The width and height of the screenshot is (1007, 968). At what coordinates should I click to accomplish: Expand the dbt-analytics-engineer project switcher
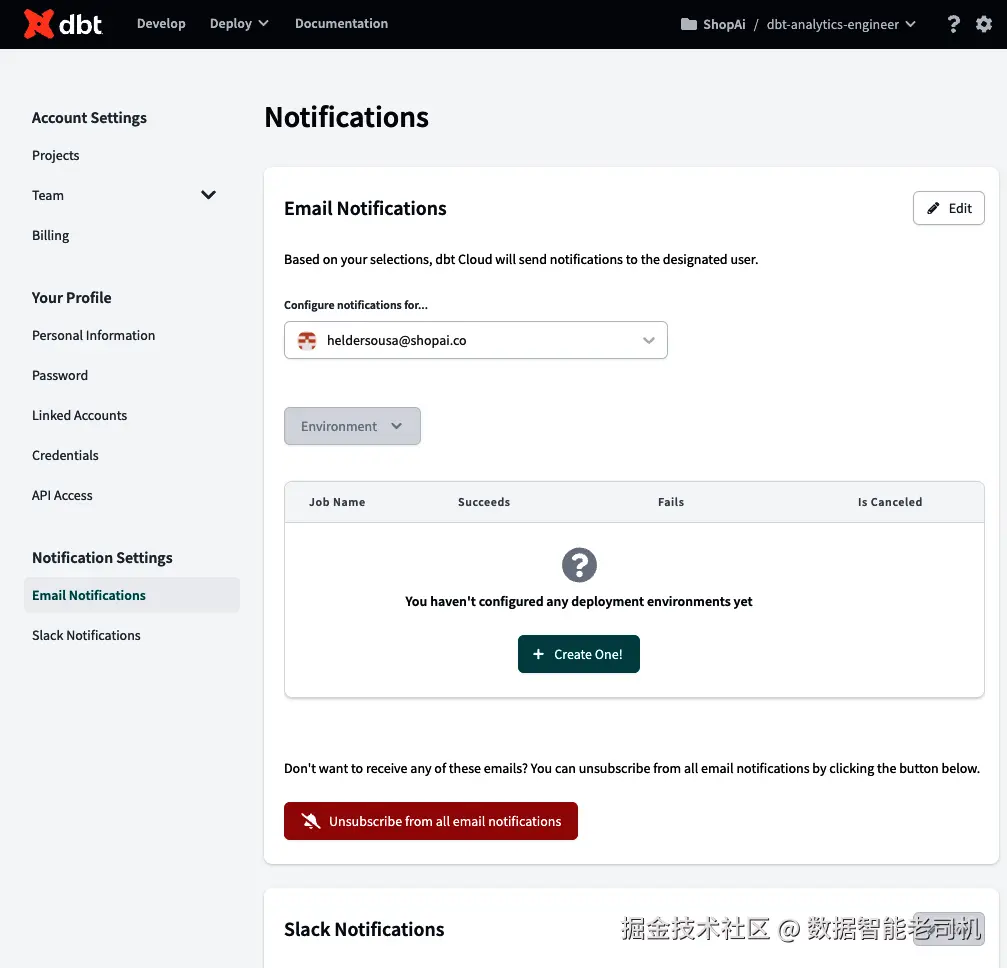[x=841, y=24]
